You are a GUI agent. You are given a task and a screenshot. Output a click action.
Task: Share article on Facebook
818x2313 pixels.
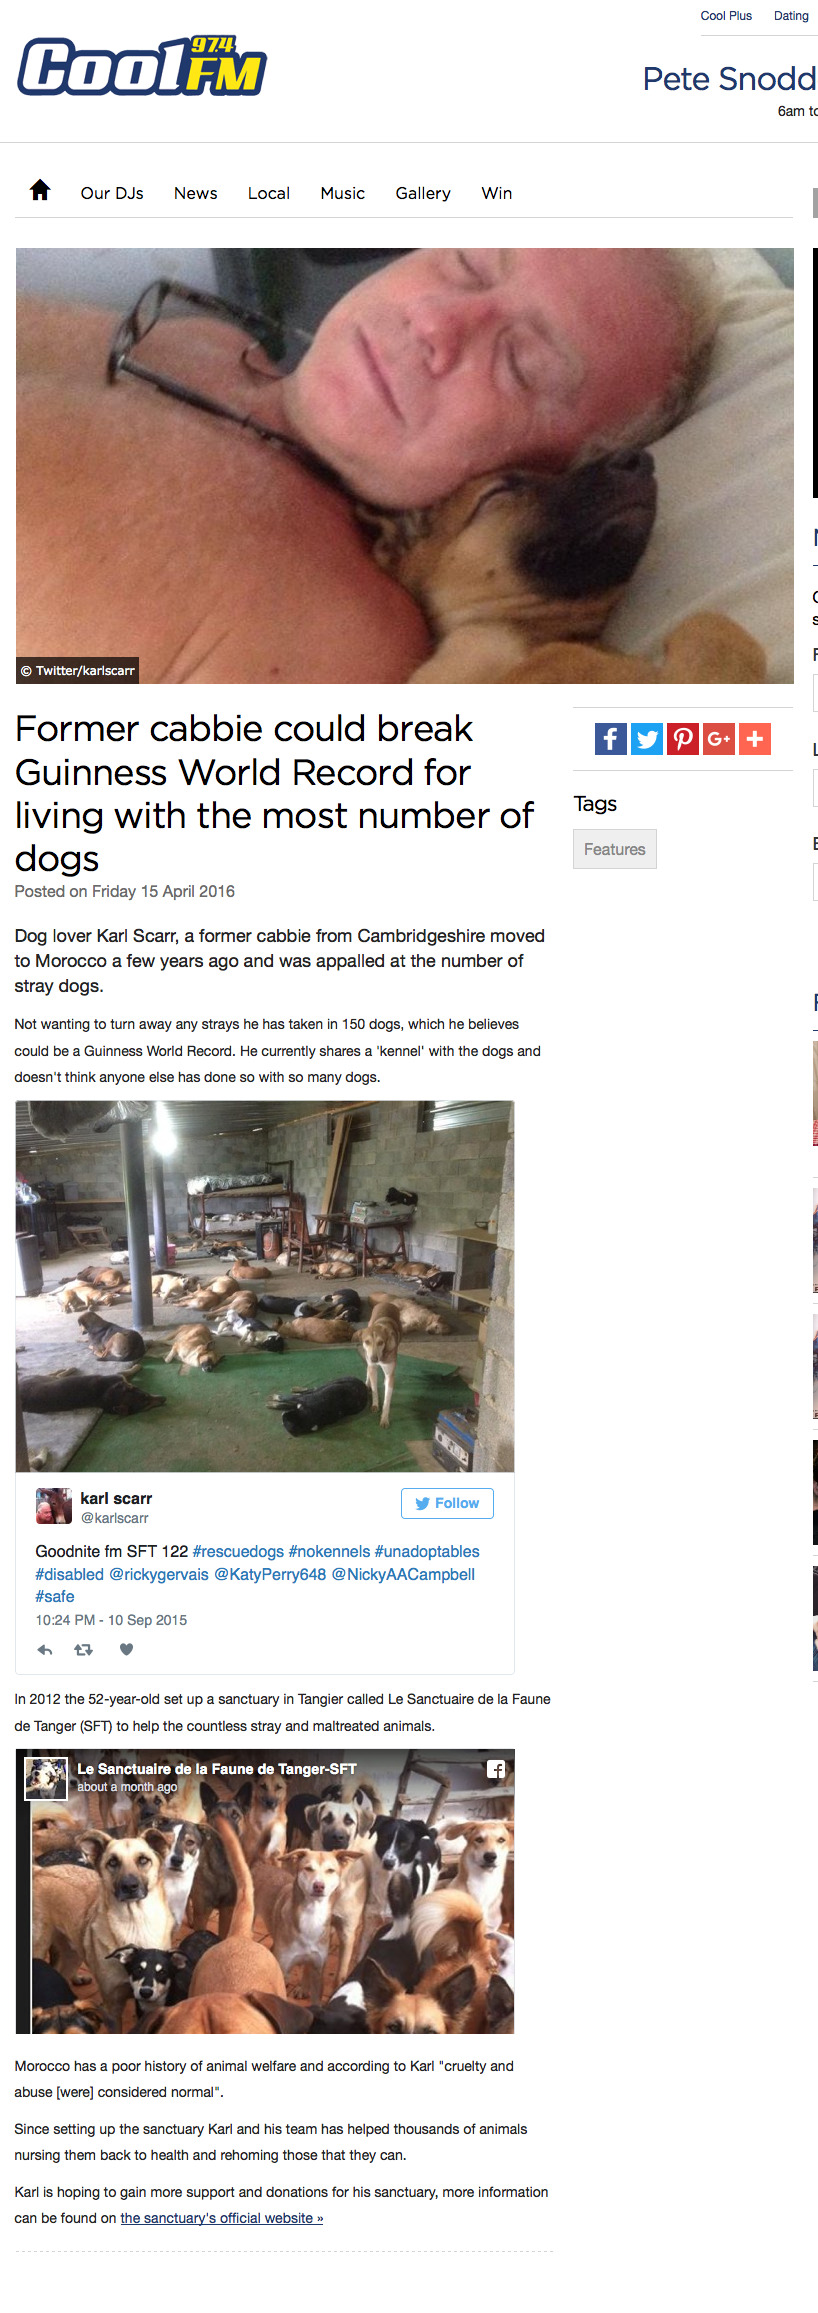611,739
